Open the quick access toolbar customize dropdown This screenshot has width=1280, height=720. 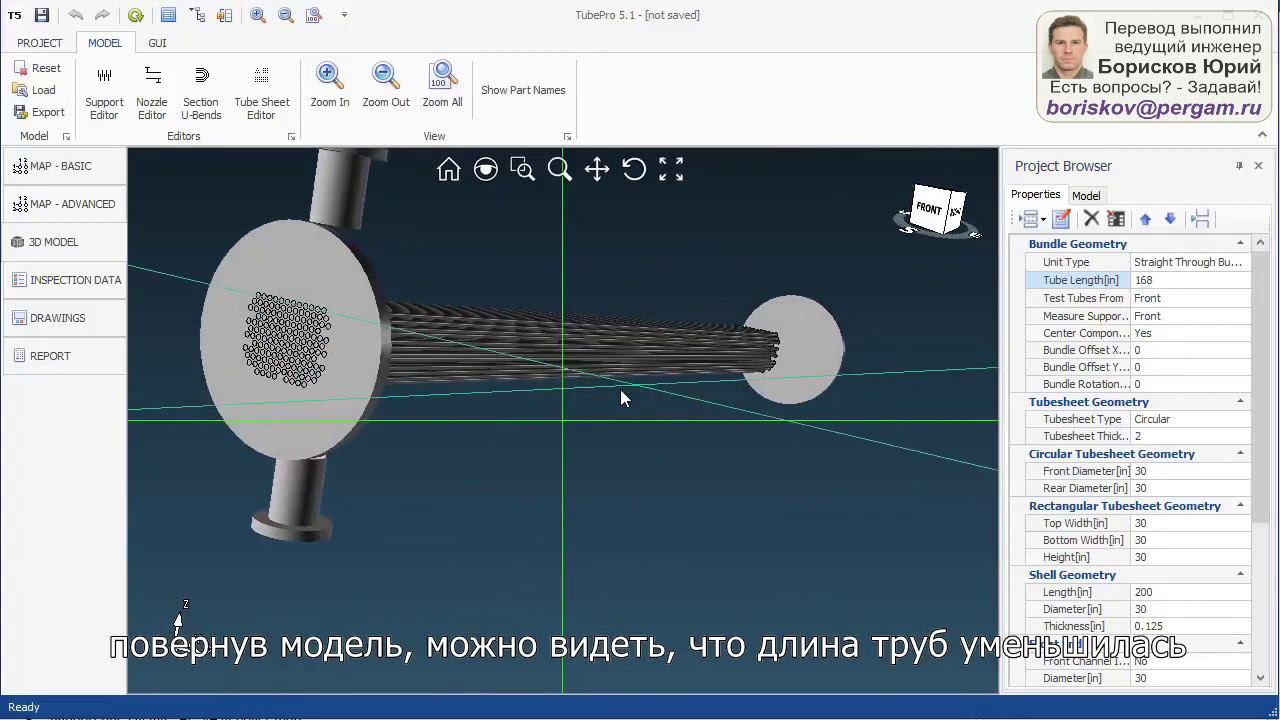(x=344, y=15)
